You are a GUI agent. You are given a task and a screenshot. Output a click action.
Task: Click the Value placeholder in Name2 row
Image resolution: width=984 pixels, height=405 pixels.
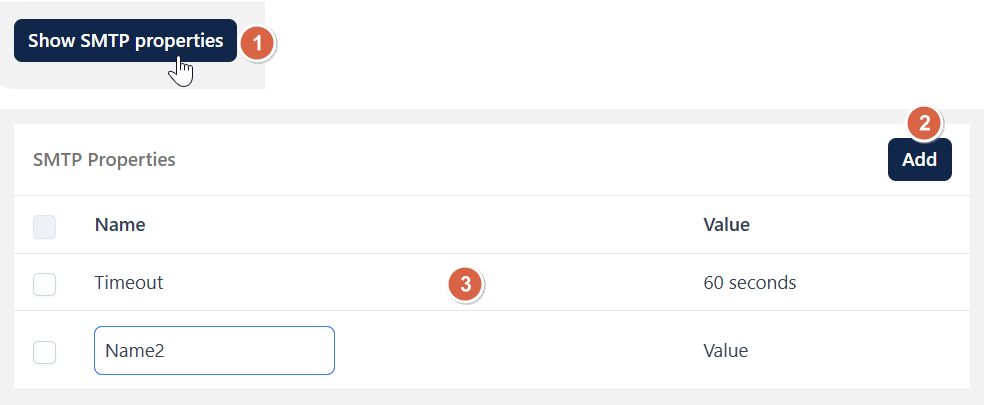coord(725,350)
